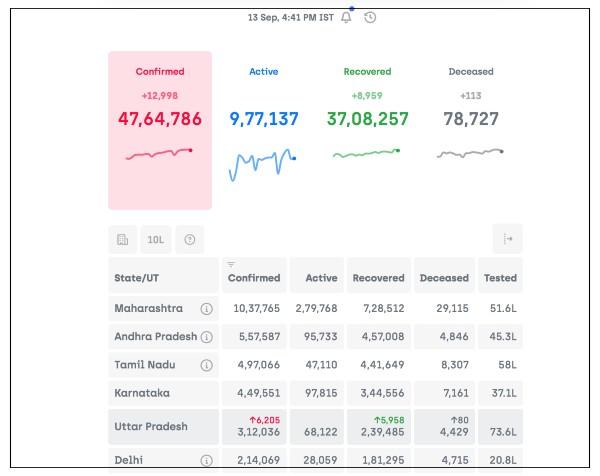
Task: Click the Tamil Nadu info icon
Action: (206, 366)
